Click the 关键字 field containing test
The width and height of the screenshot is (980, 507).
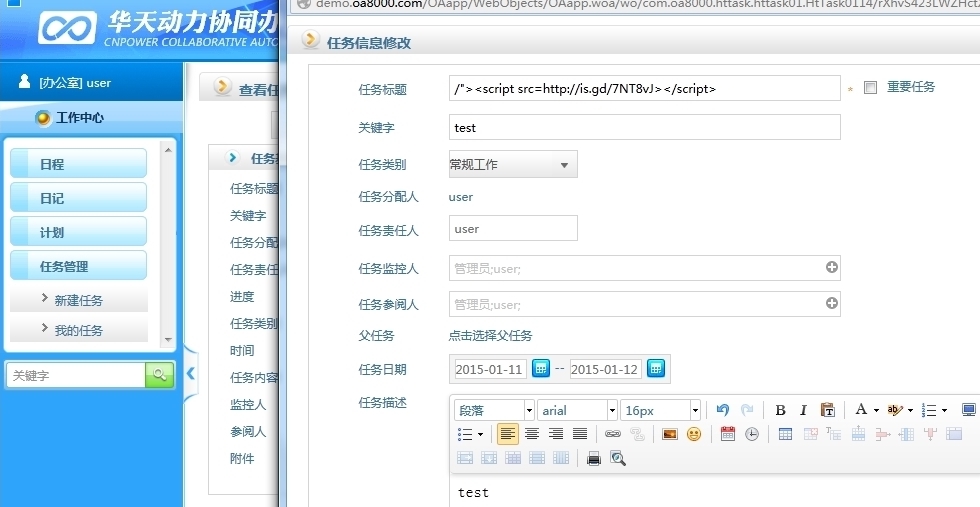(644, 127)
